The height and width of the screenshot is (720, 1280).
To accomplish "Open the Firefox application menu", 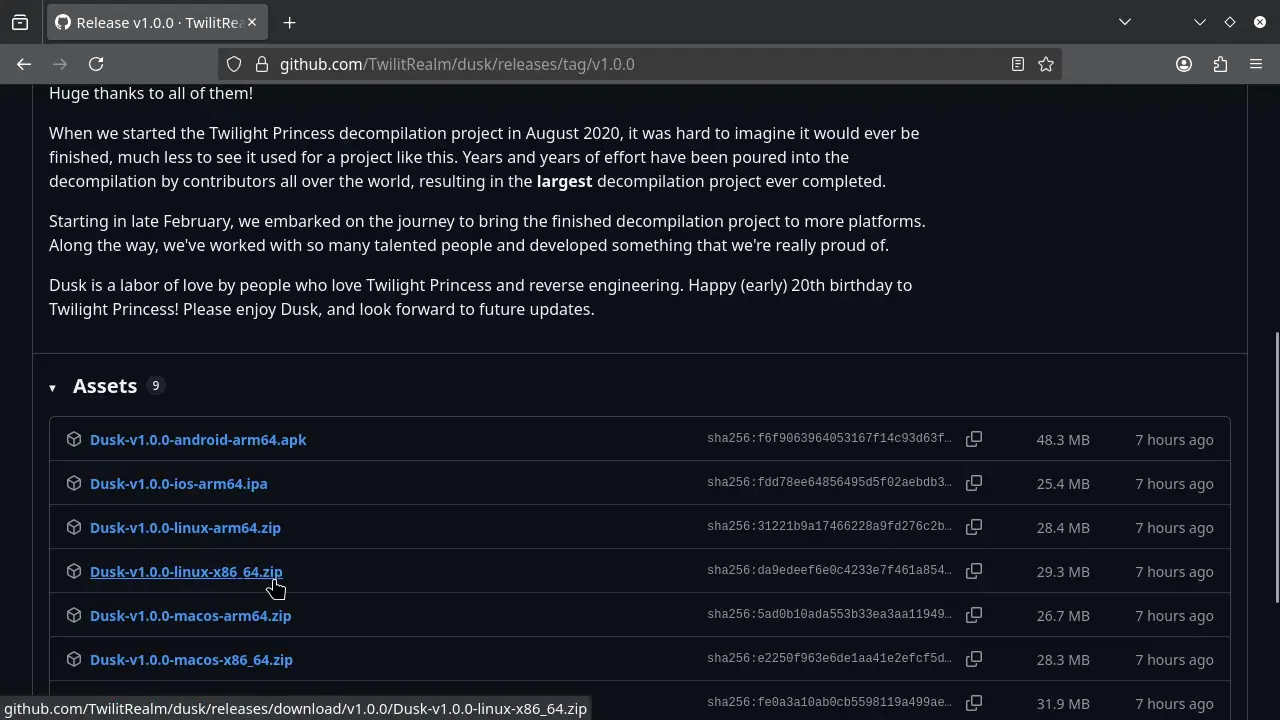I will (x=1256, y=64).
